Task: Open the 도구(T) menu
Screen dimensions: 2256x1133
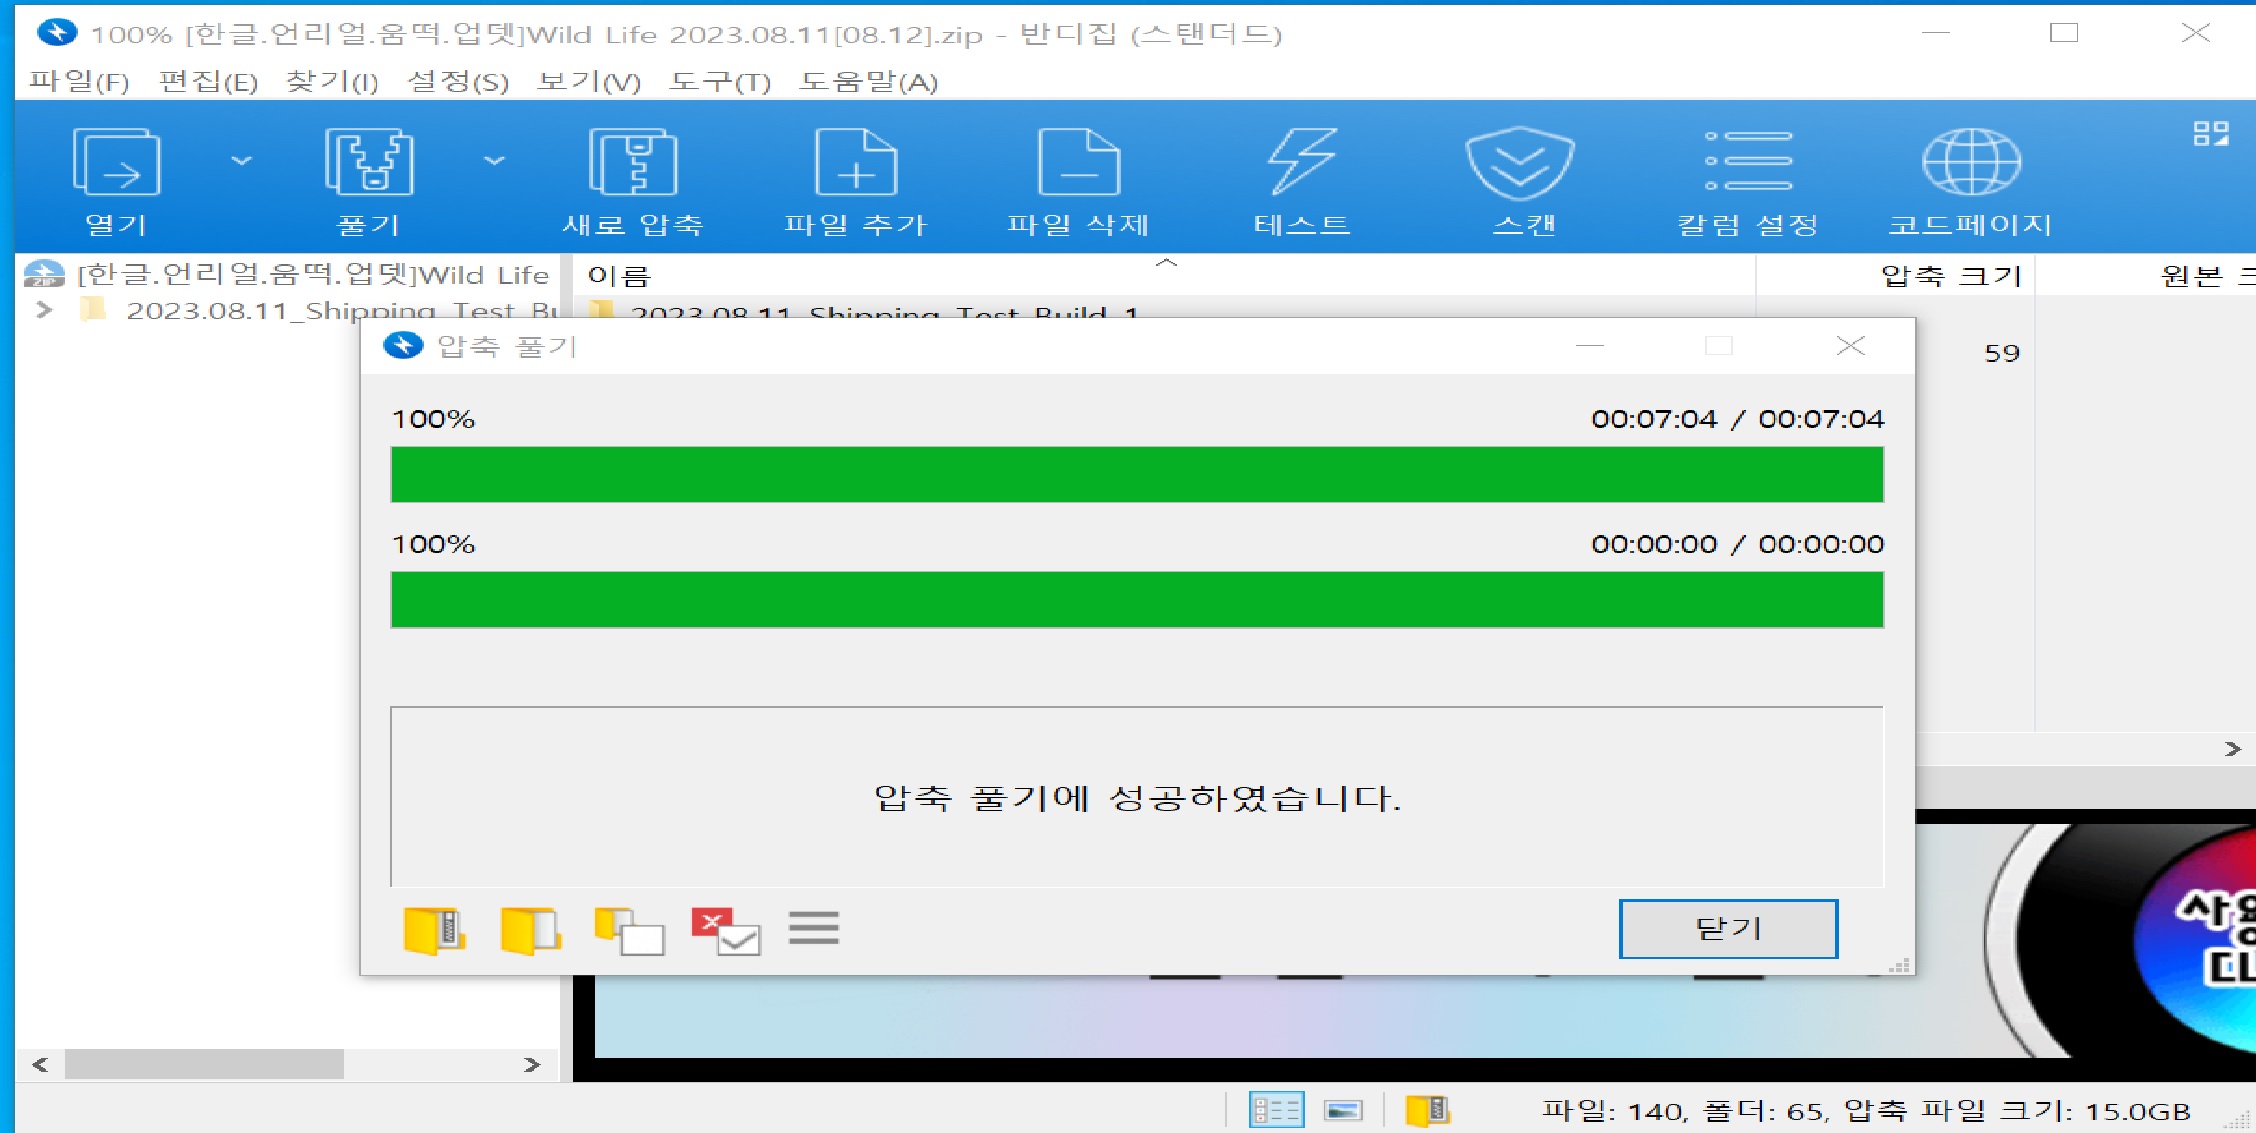Action: pos(719,82)
